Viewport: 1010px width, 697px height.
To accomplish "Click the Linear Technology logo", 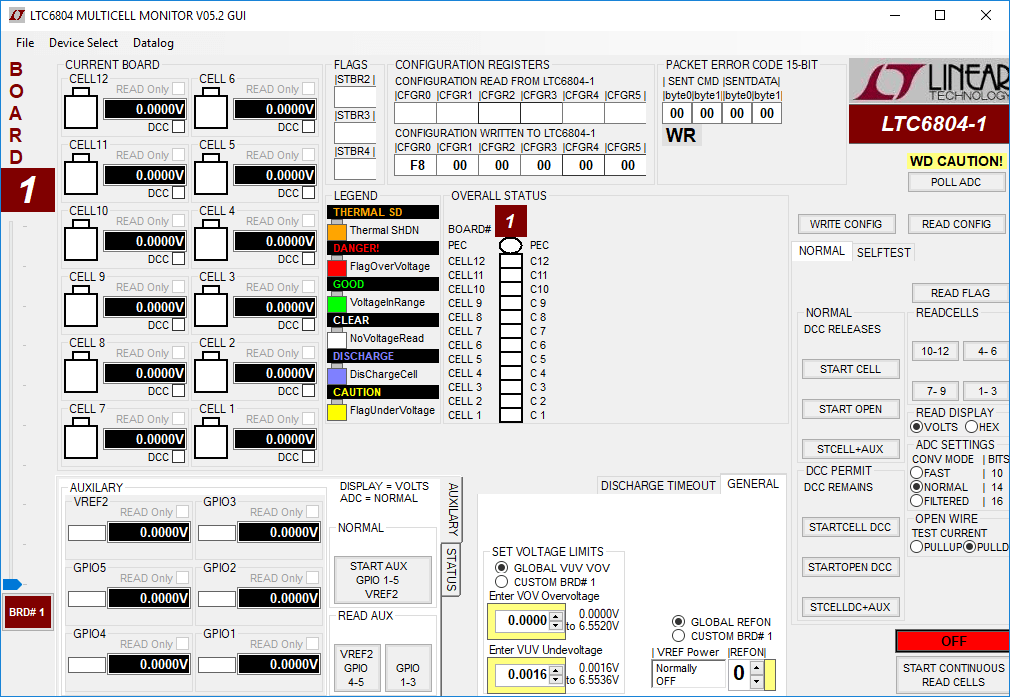I will (929, 81).
